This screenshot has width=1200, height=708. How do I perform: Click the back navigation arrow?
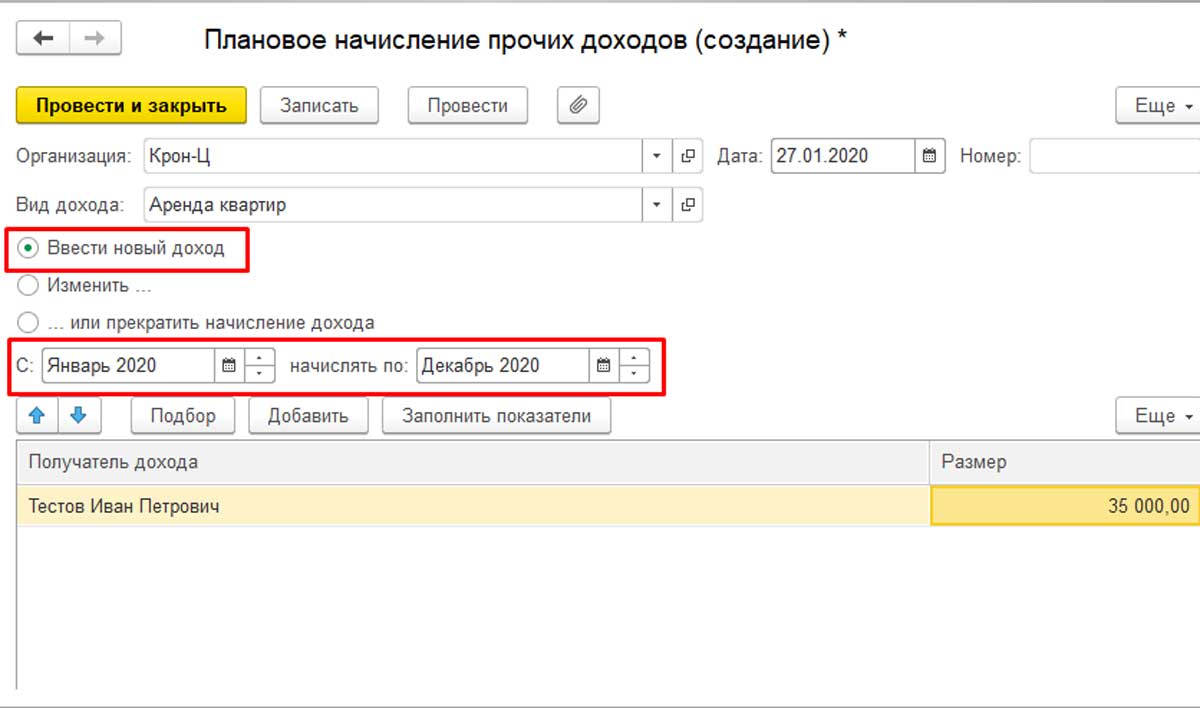(x=43, y=38)
